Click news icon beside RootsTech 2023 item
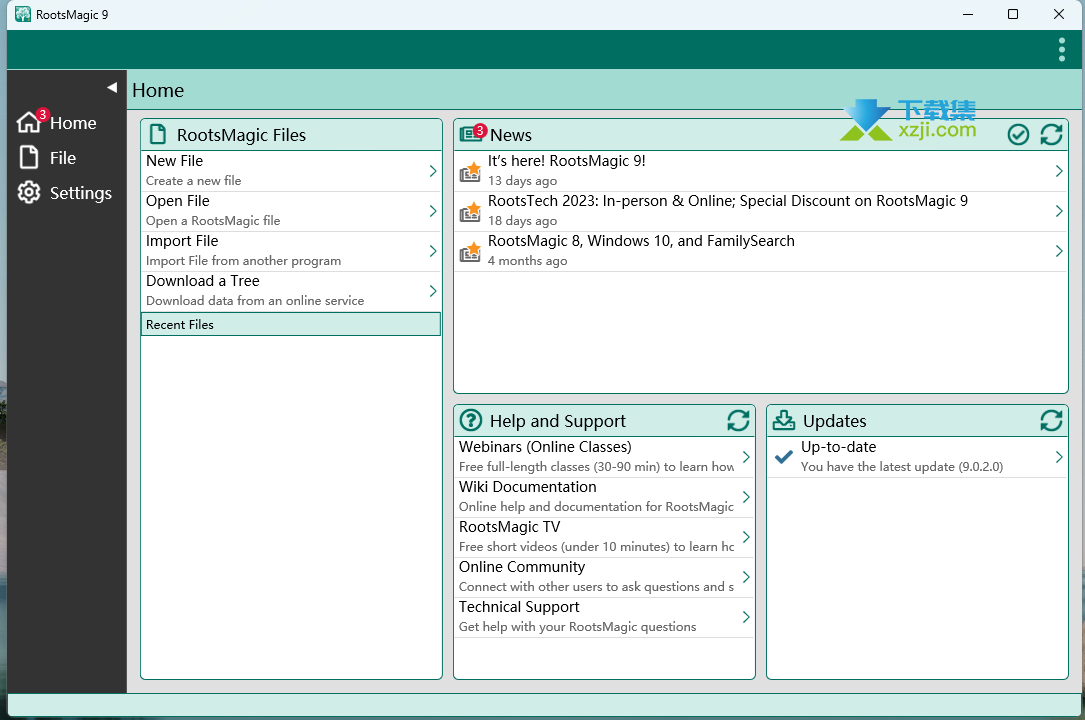The image size is (1085, 720). click(471, 212)
